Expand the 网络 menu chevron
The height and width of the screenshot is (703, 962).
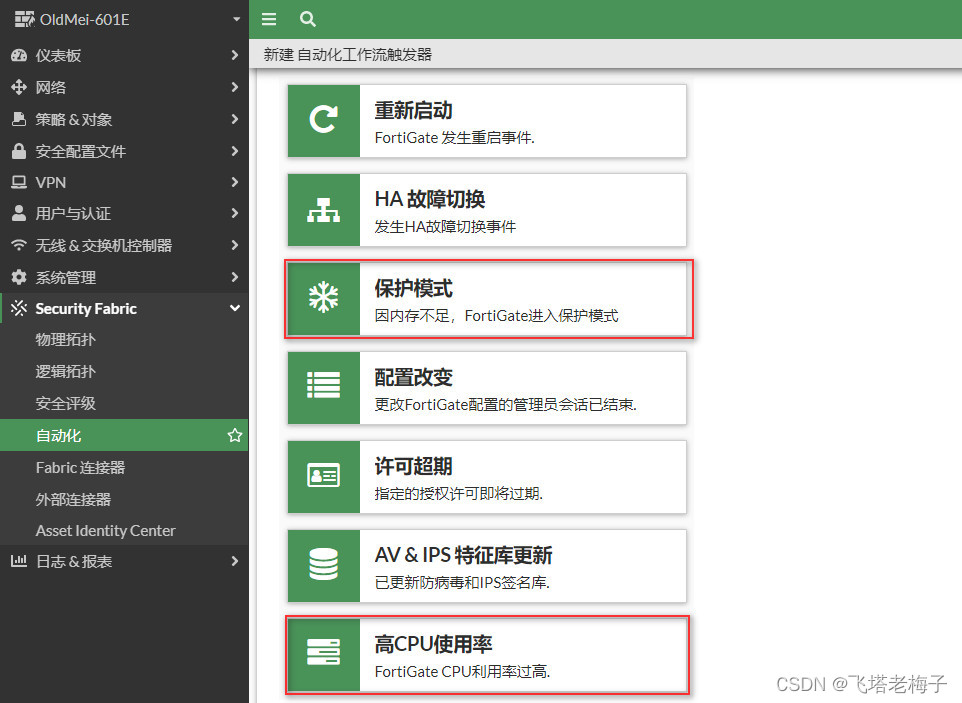tap(234, 87)
